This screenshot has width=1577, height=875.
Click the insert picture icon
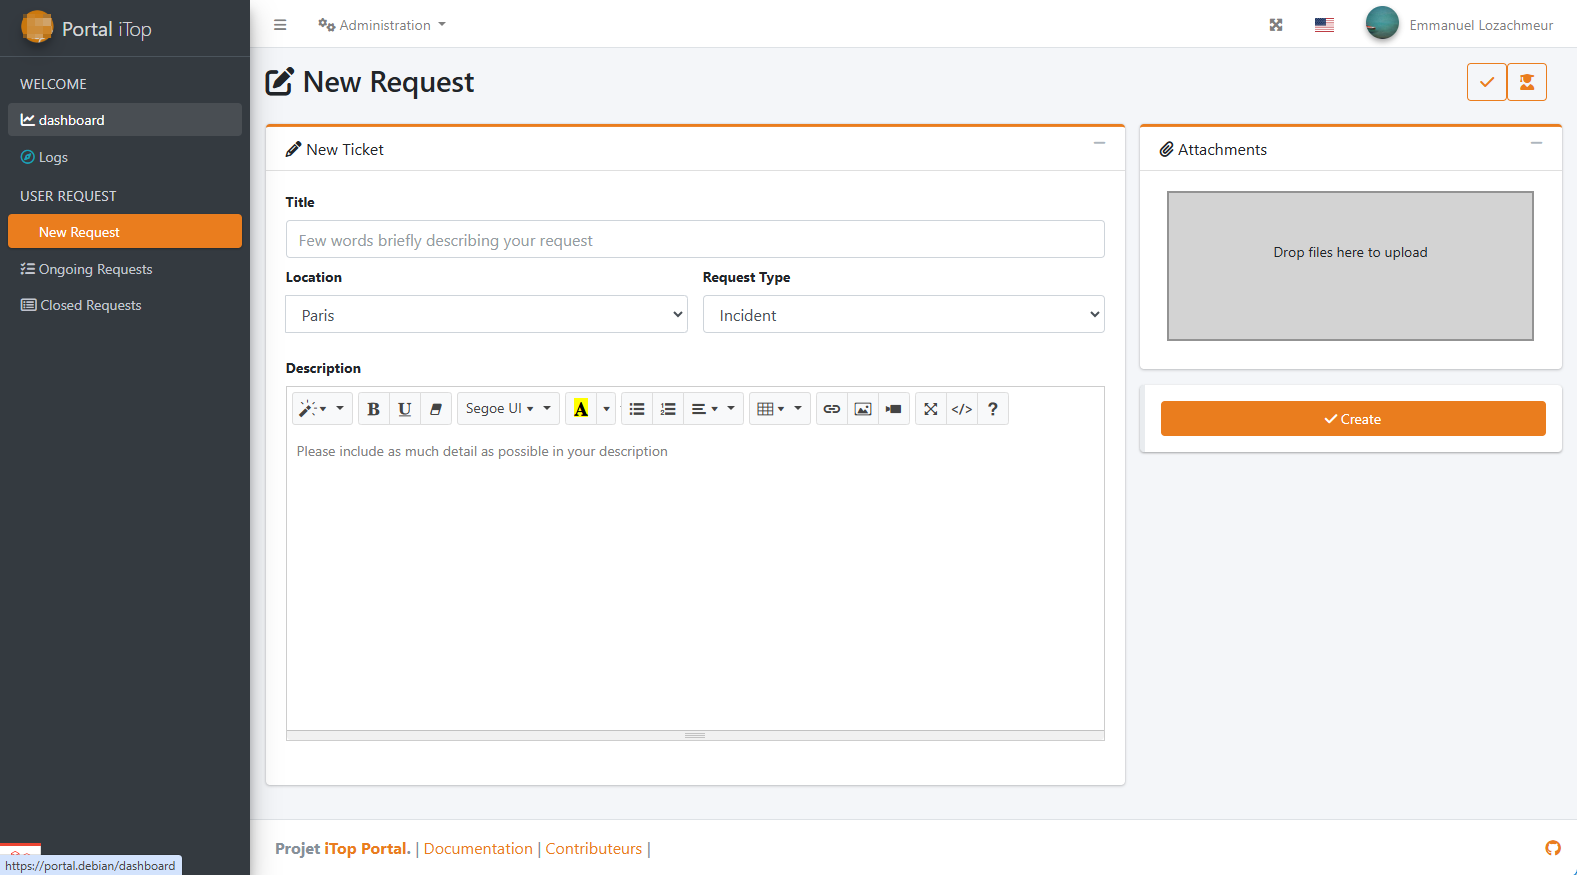(x=863, y=409)
